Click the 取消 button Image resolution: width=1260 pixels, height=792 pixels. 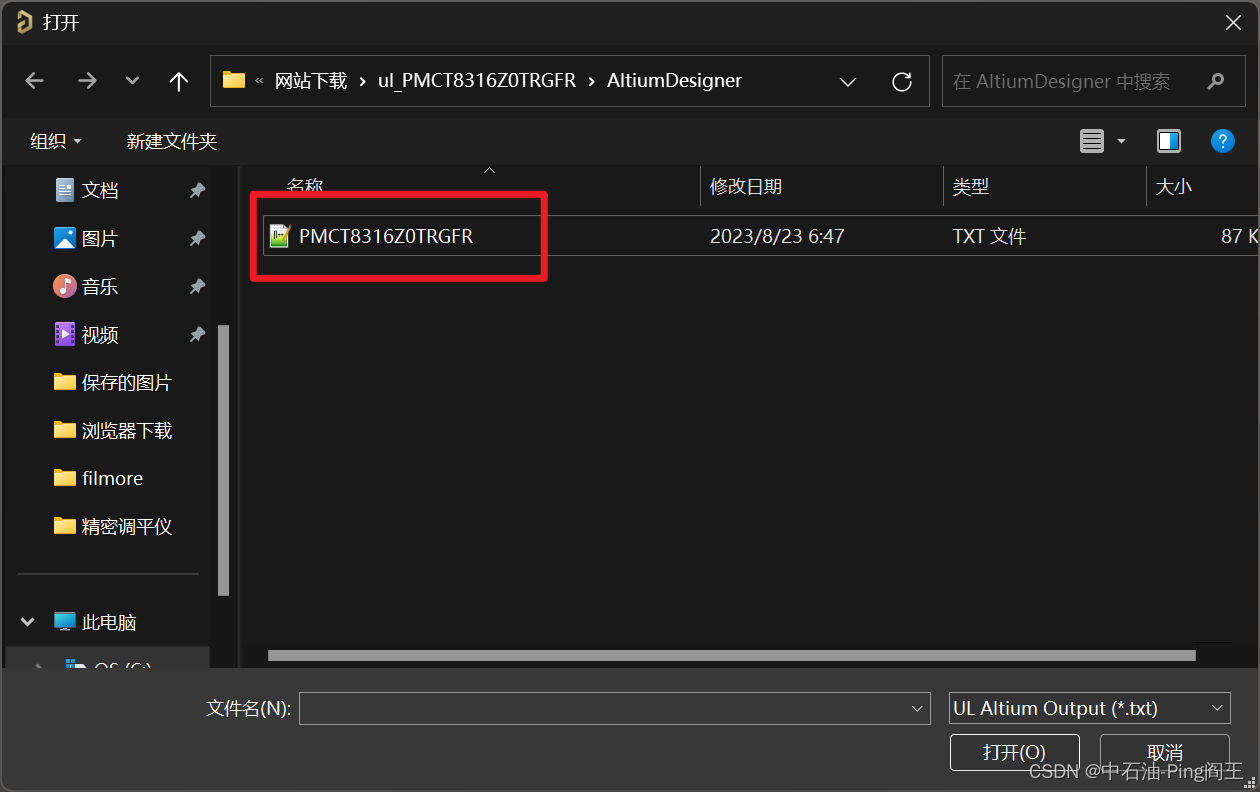(x=1164, y=753)
